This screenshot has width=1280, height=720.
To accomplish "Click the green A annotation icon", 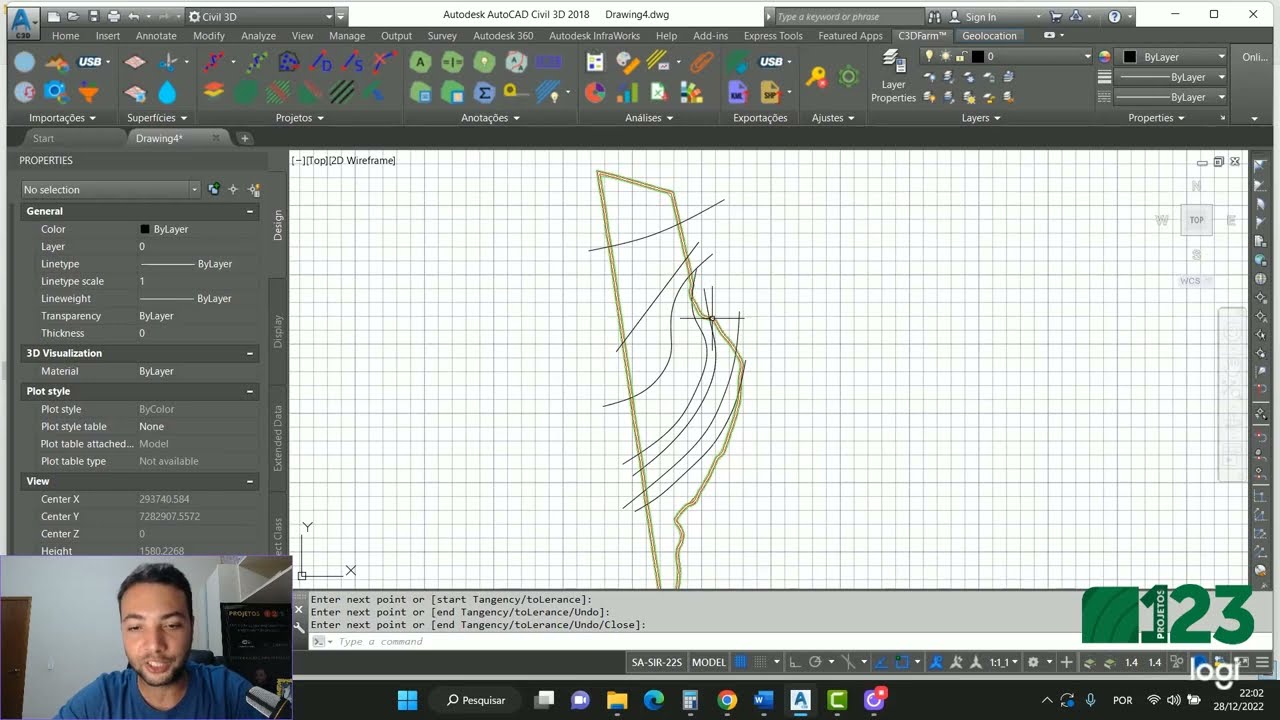I will [x=420, y=62].
